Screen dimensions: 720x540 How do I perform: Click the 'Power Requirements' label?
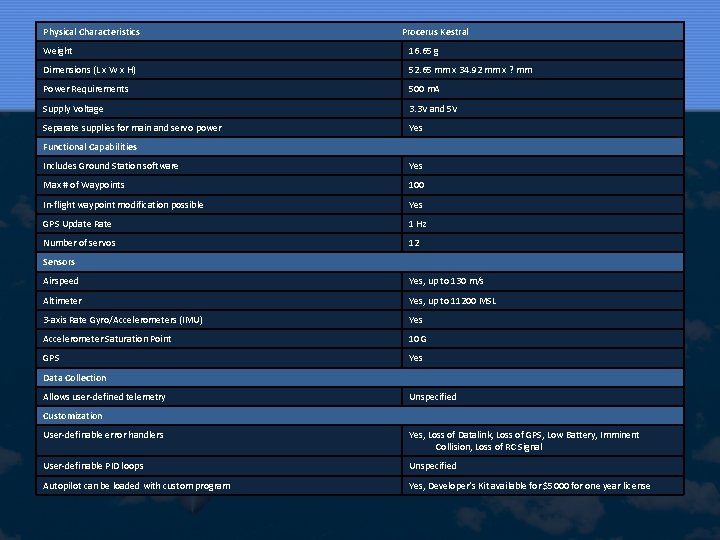point(86,89)
